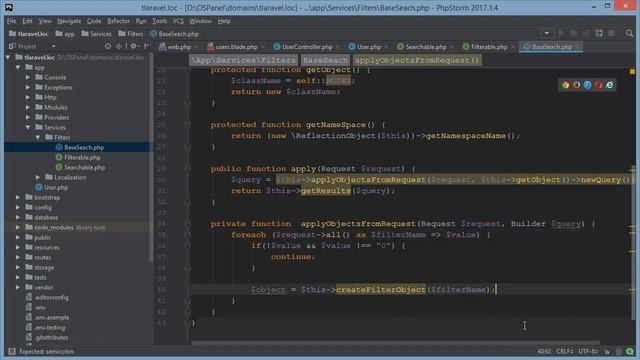Click the Hector inspector icon in status bar

pos(619,351)
